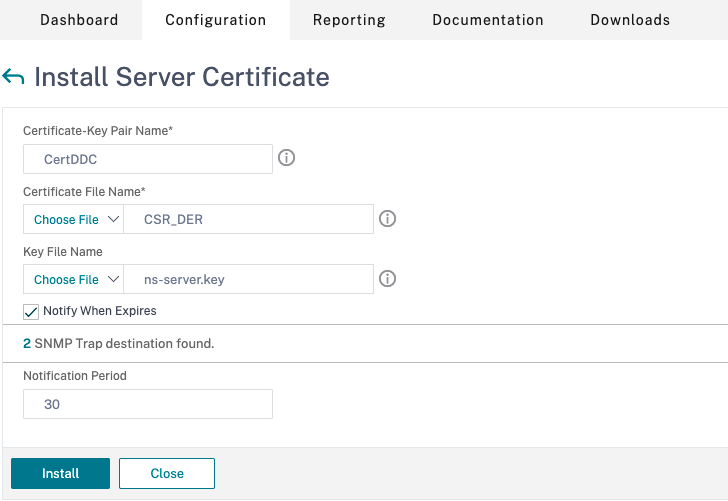Go back using the arrow beside the page title
Viewport: 728px width, 501px height.
click(x=14, y=77)
